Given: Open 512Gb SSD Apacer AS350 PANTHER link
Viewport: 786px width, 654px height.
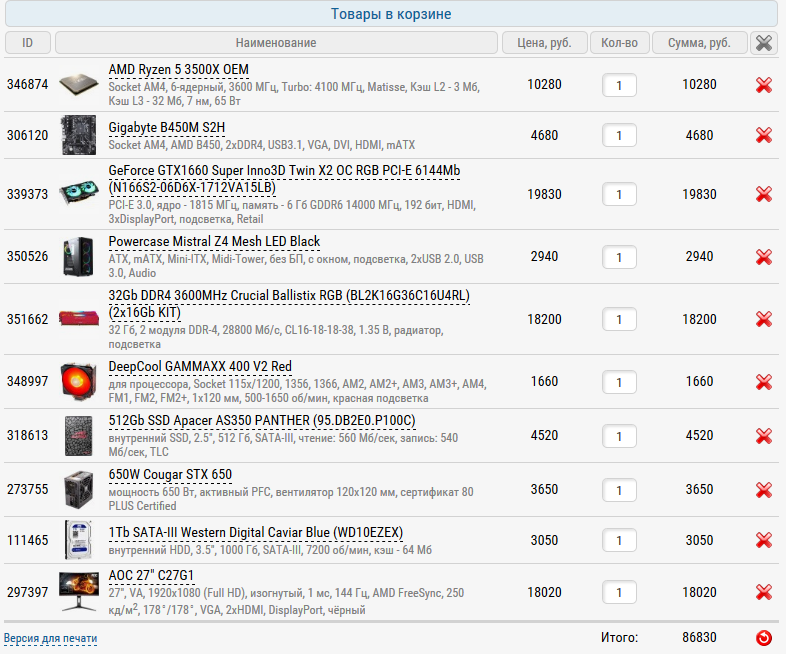Looking at the screenshot, I should [262, 420].
